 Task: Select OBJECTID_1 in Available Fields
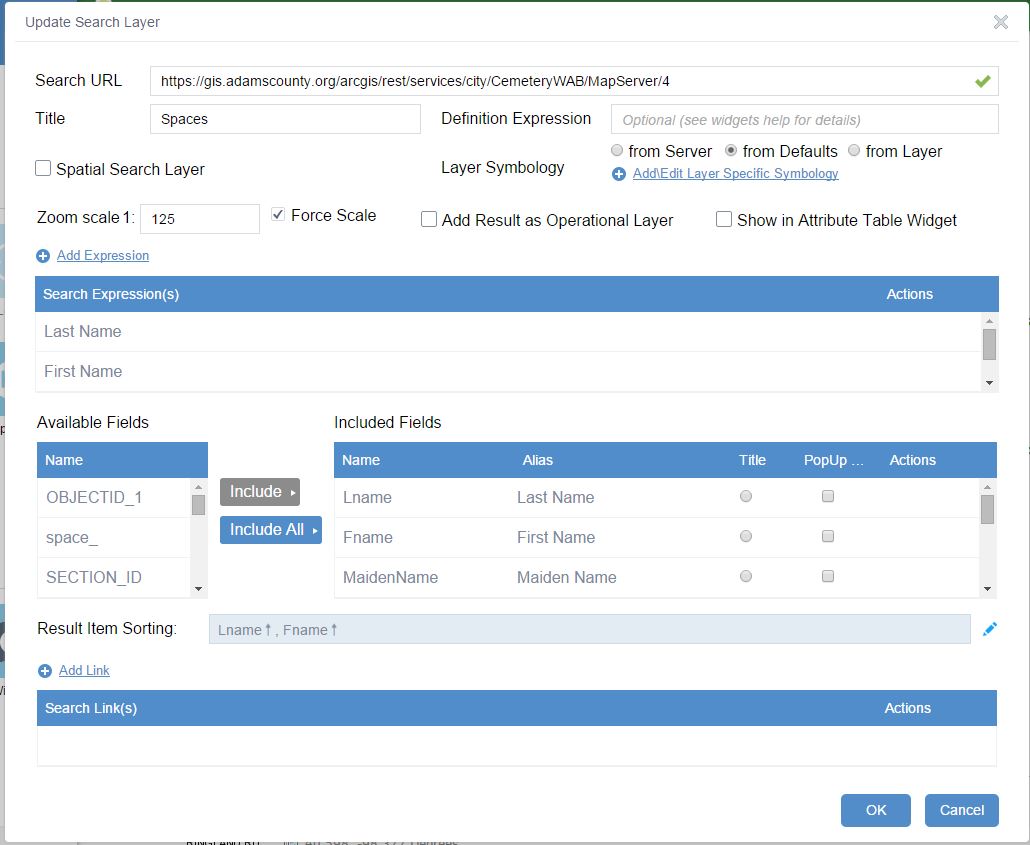[114, 498]
